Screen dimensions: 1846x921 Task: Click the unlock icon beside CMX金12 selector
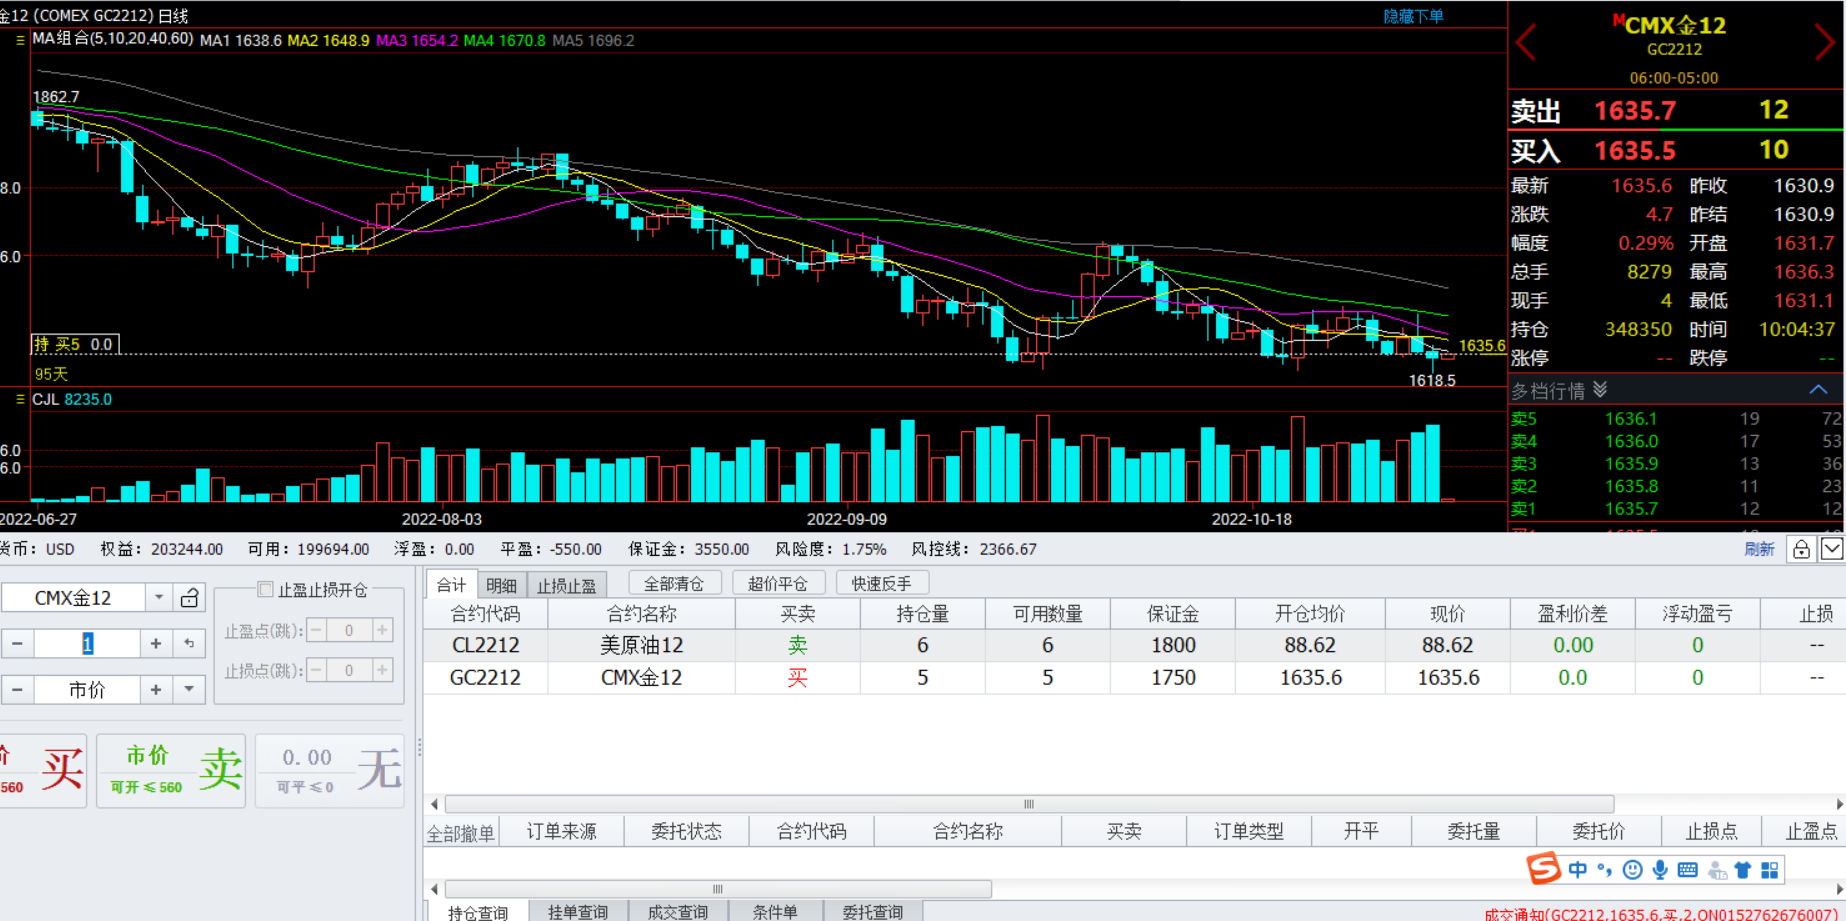pyautogui.click(x=189, y=598)
